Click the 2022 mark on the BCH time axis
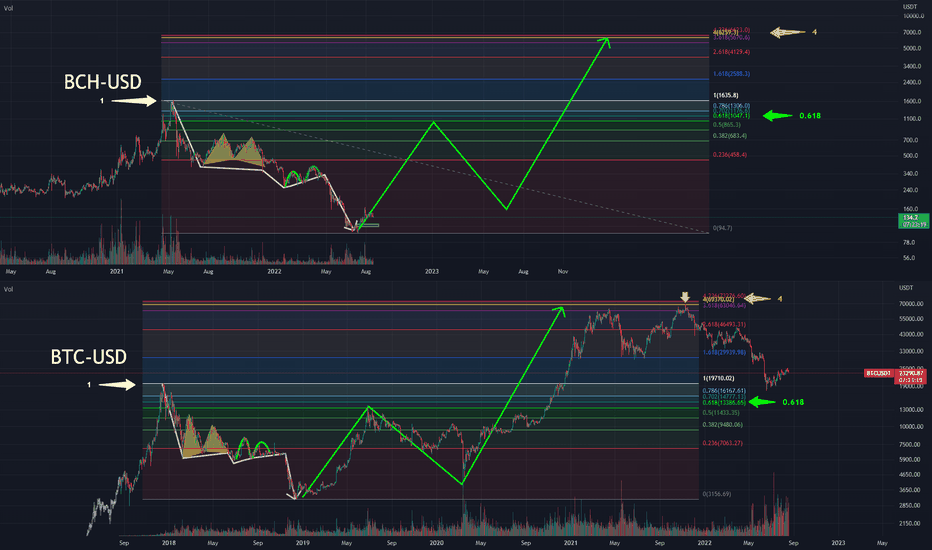The image size is (932, 550). click(274, 272)
